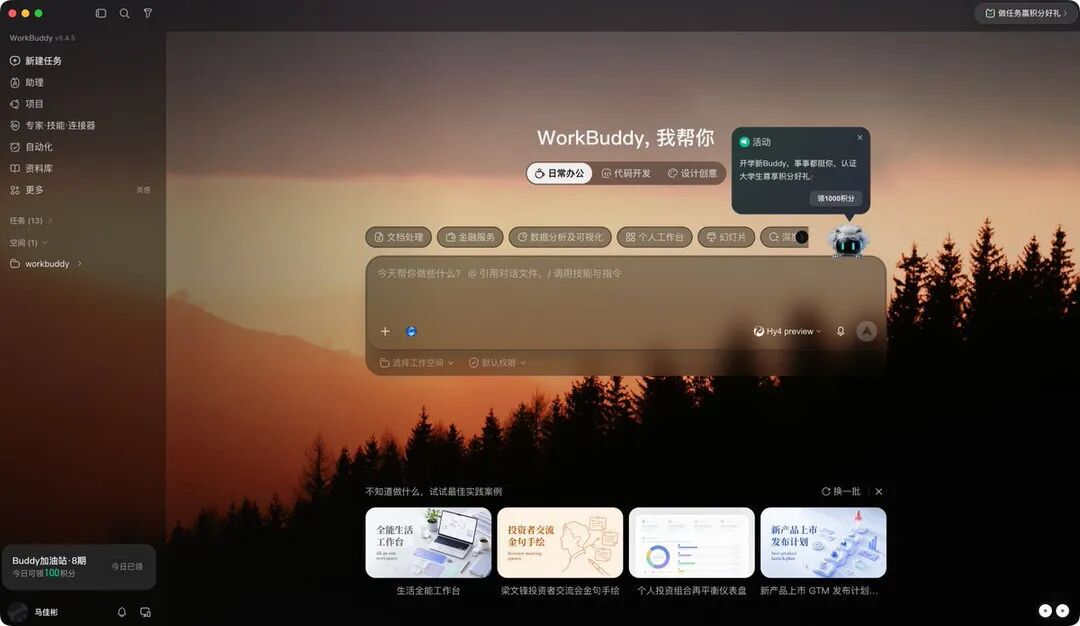
Task: Start voice input with microphone icon
Action: coord(840,331)
